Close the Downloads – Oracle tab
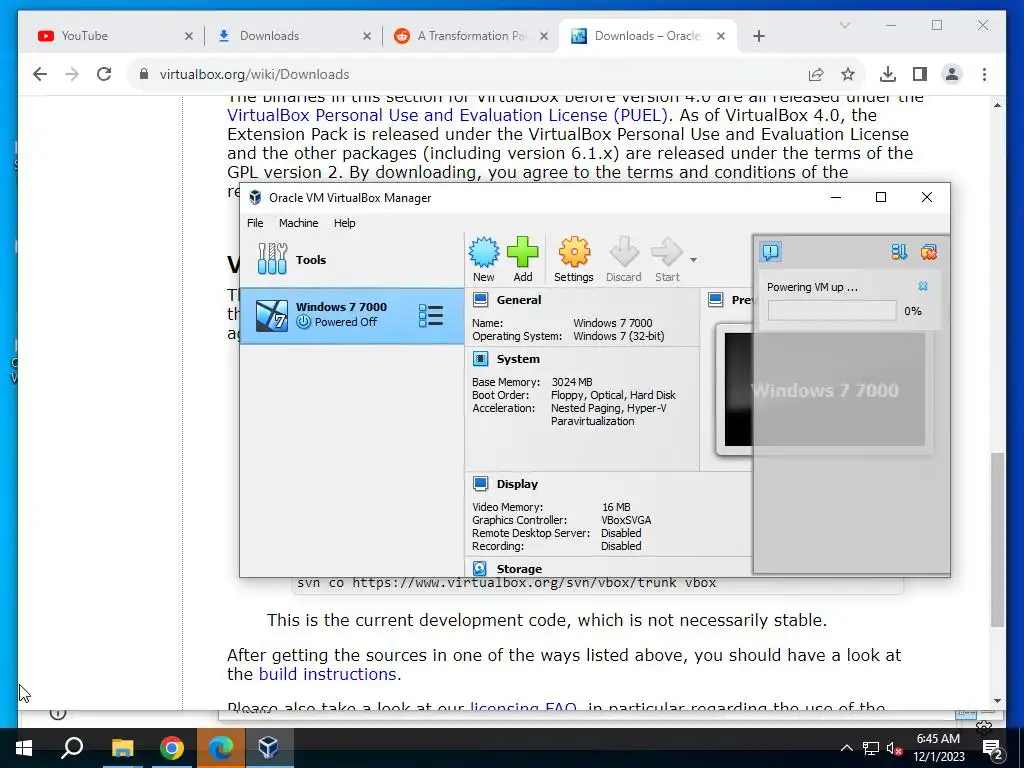1024x768 pixels. [x=721, y=37]
